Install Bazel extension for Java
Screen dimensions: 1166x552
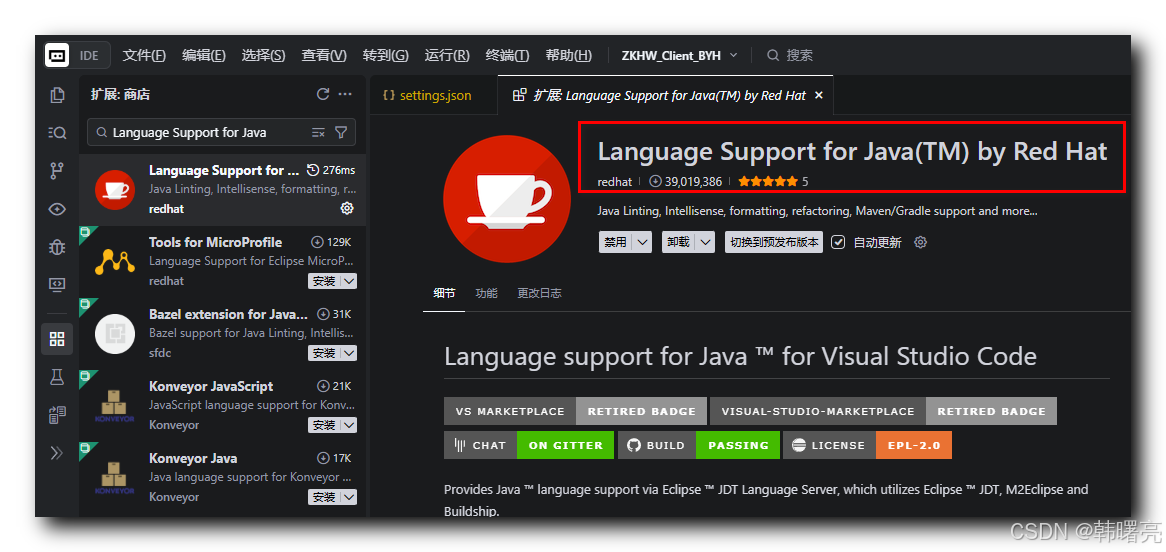(x=324, y=353)
